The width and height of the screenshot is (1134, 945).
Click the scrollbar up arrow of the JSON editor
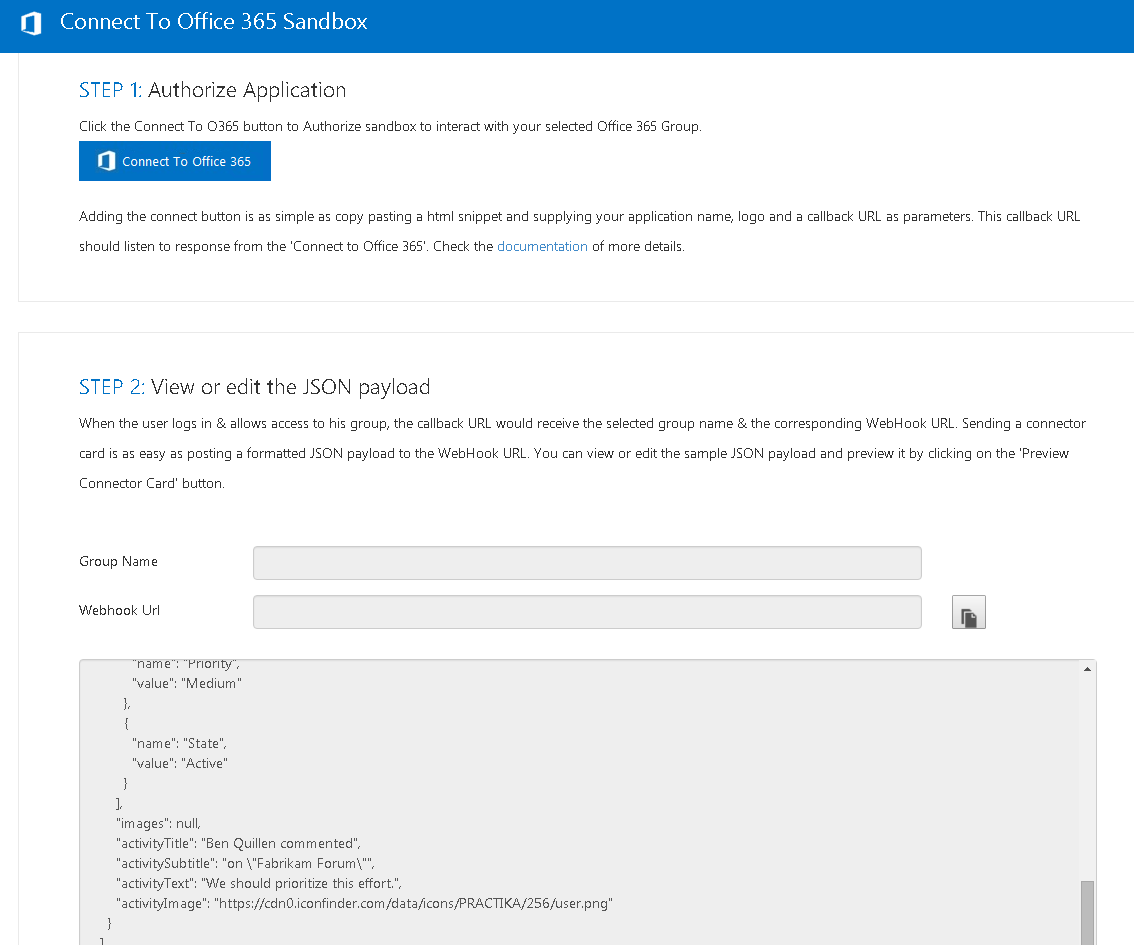pyautogui.click(x=1086, y=670)
